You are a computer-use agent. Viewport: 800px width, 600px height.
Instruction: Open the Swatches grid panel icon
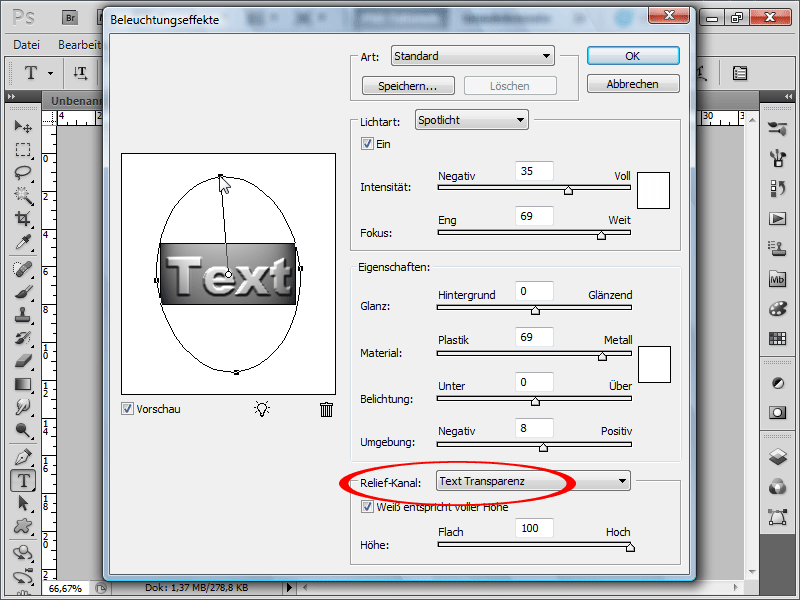[777, 338]
